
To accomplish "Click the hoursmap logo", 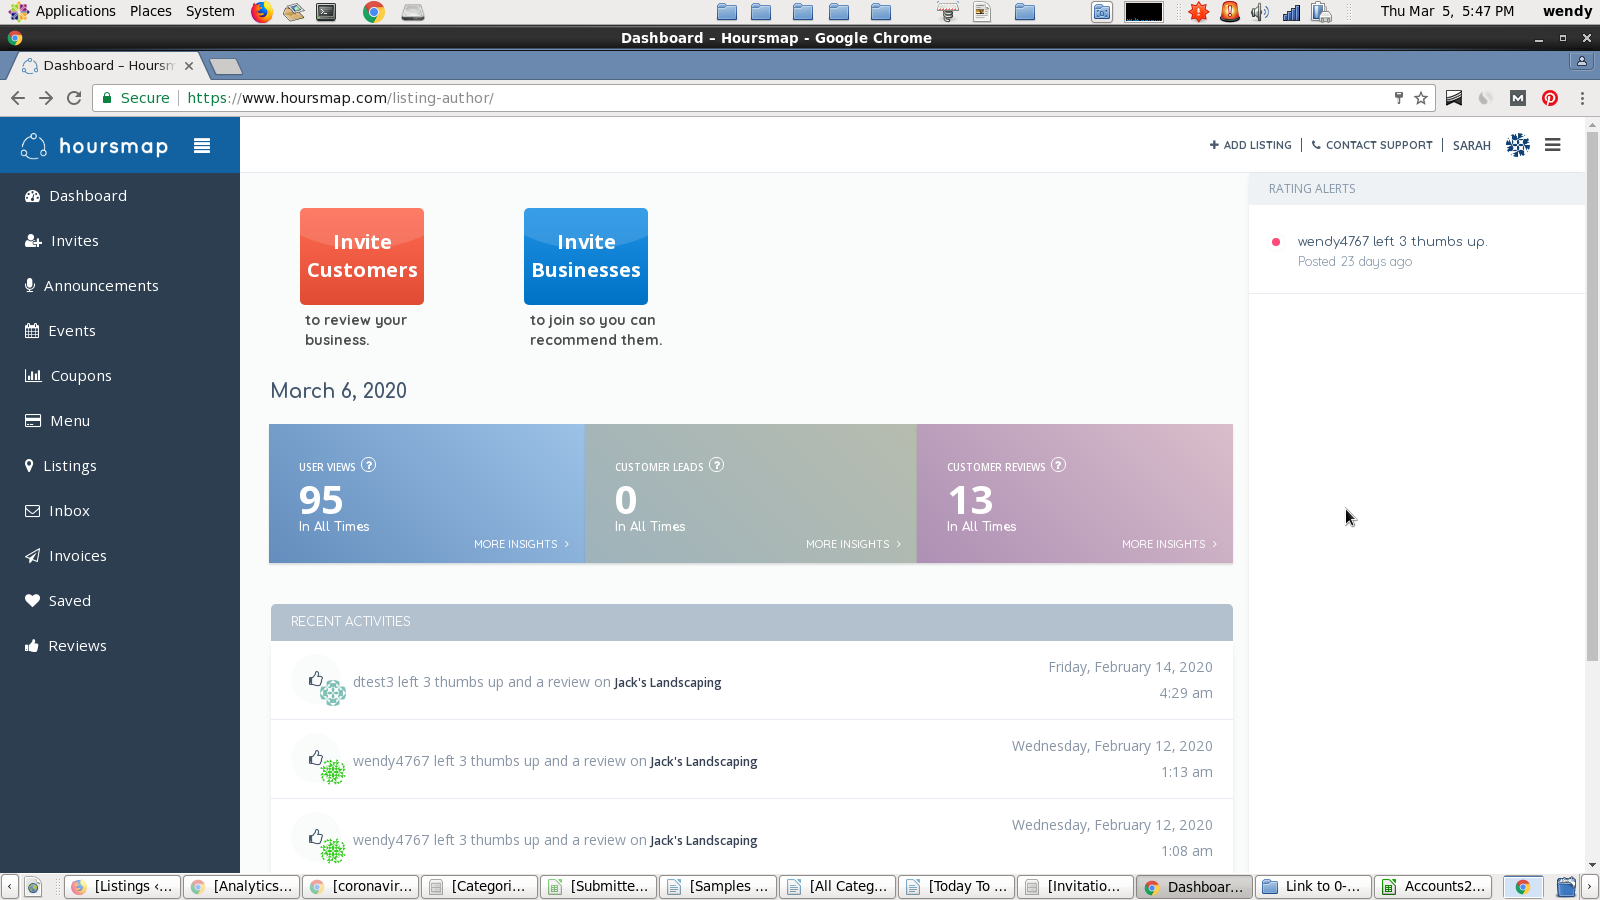I will coord(94,146).
